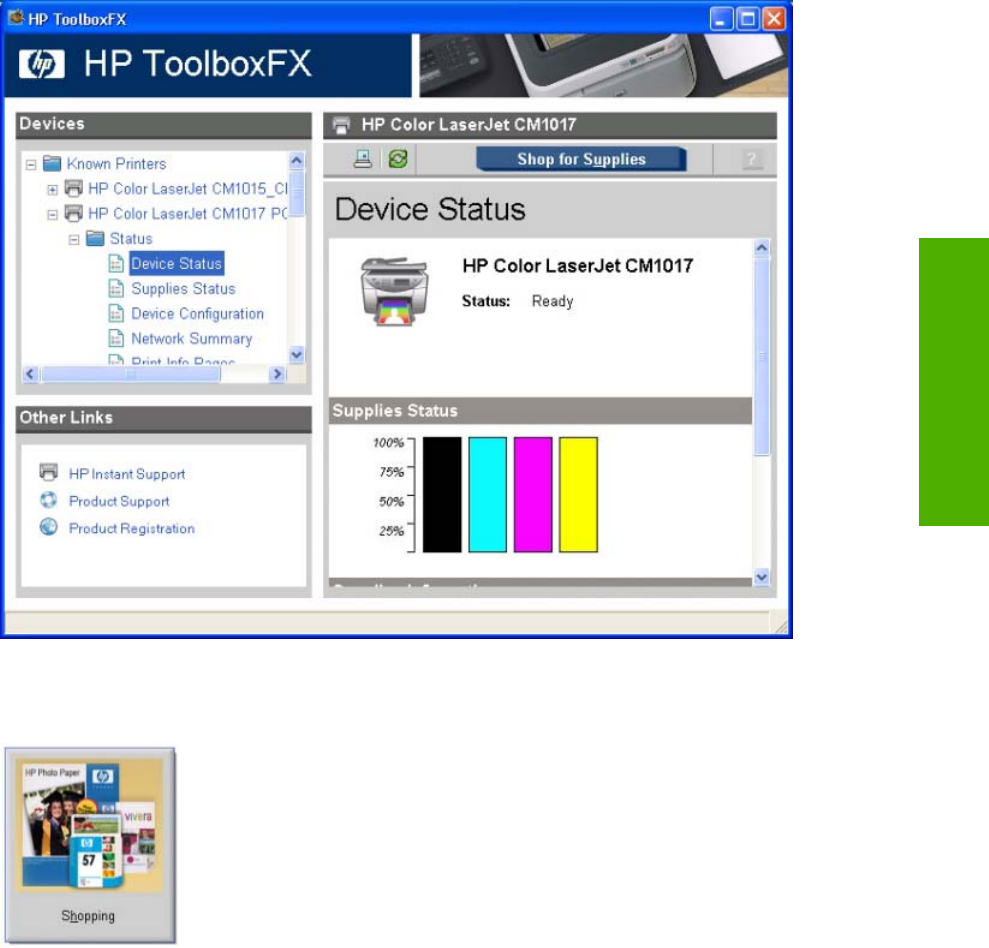The height and width of the screenshot is (948, 989).
Task: Click the Network Summary page icon
Action: (116, 338)
